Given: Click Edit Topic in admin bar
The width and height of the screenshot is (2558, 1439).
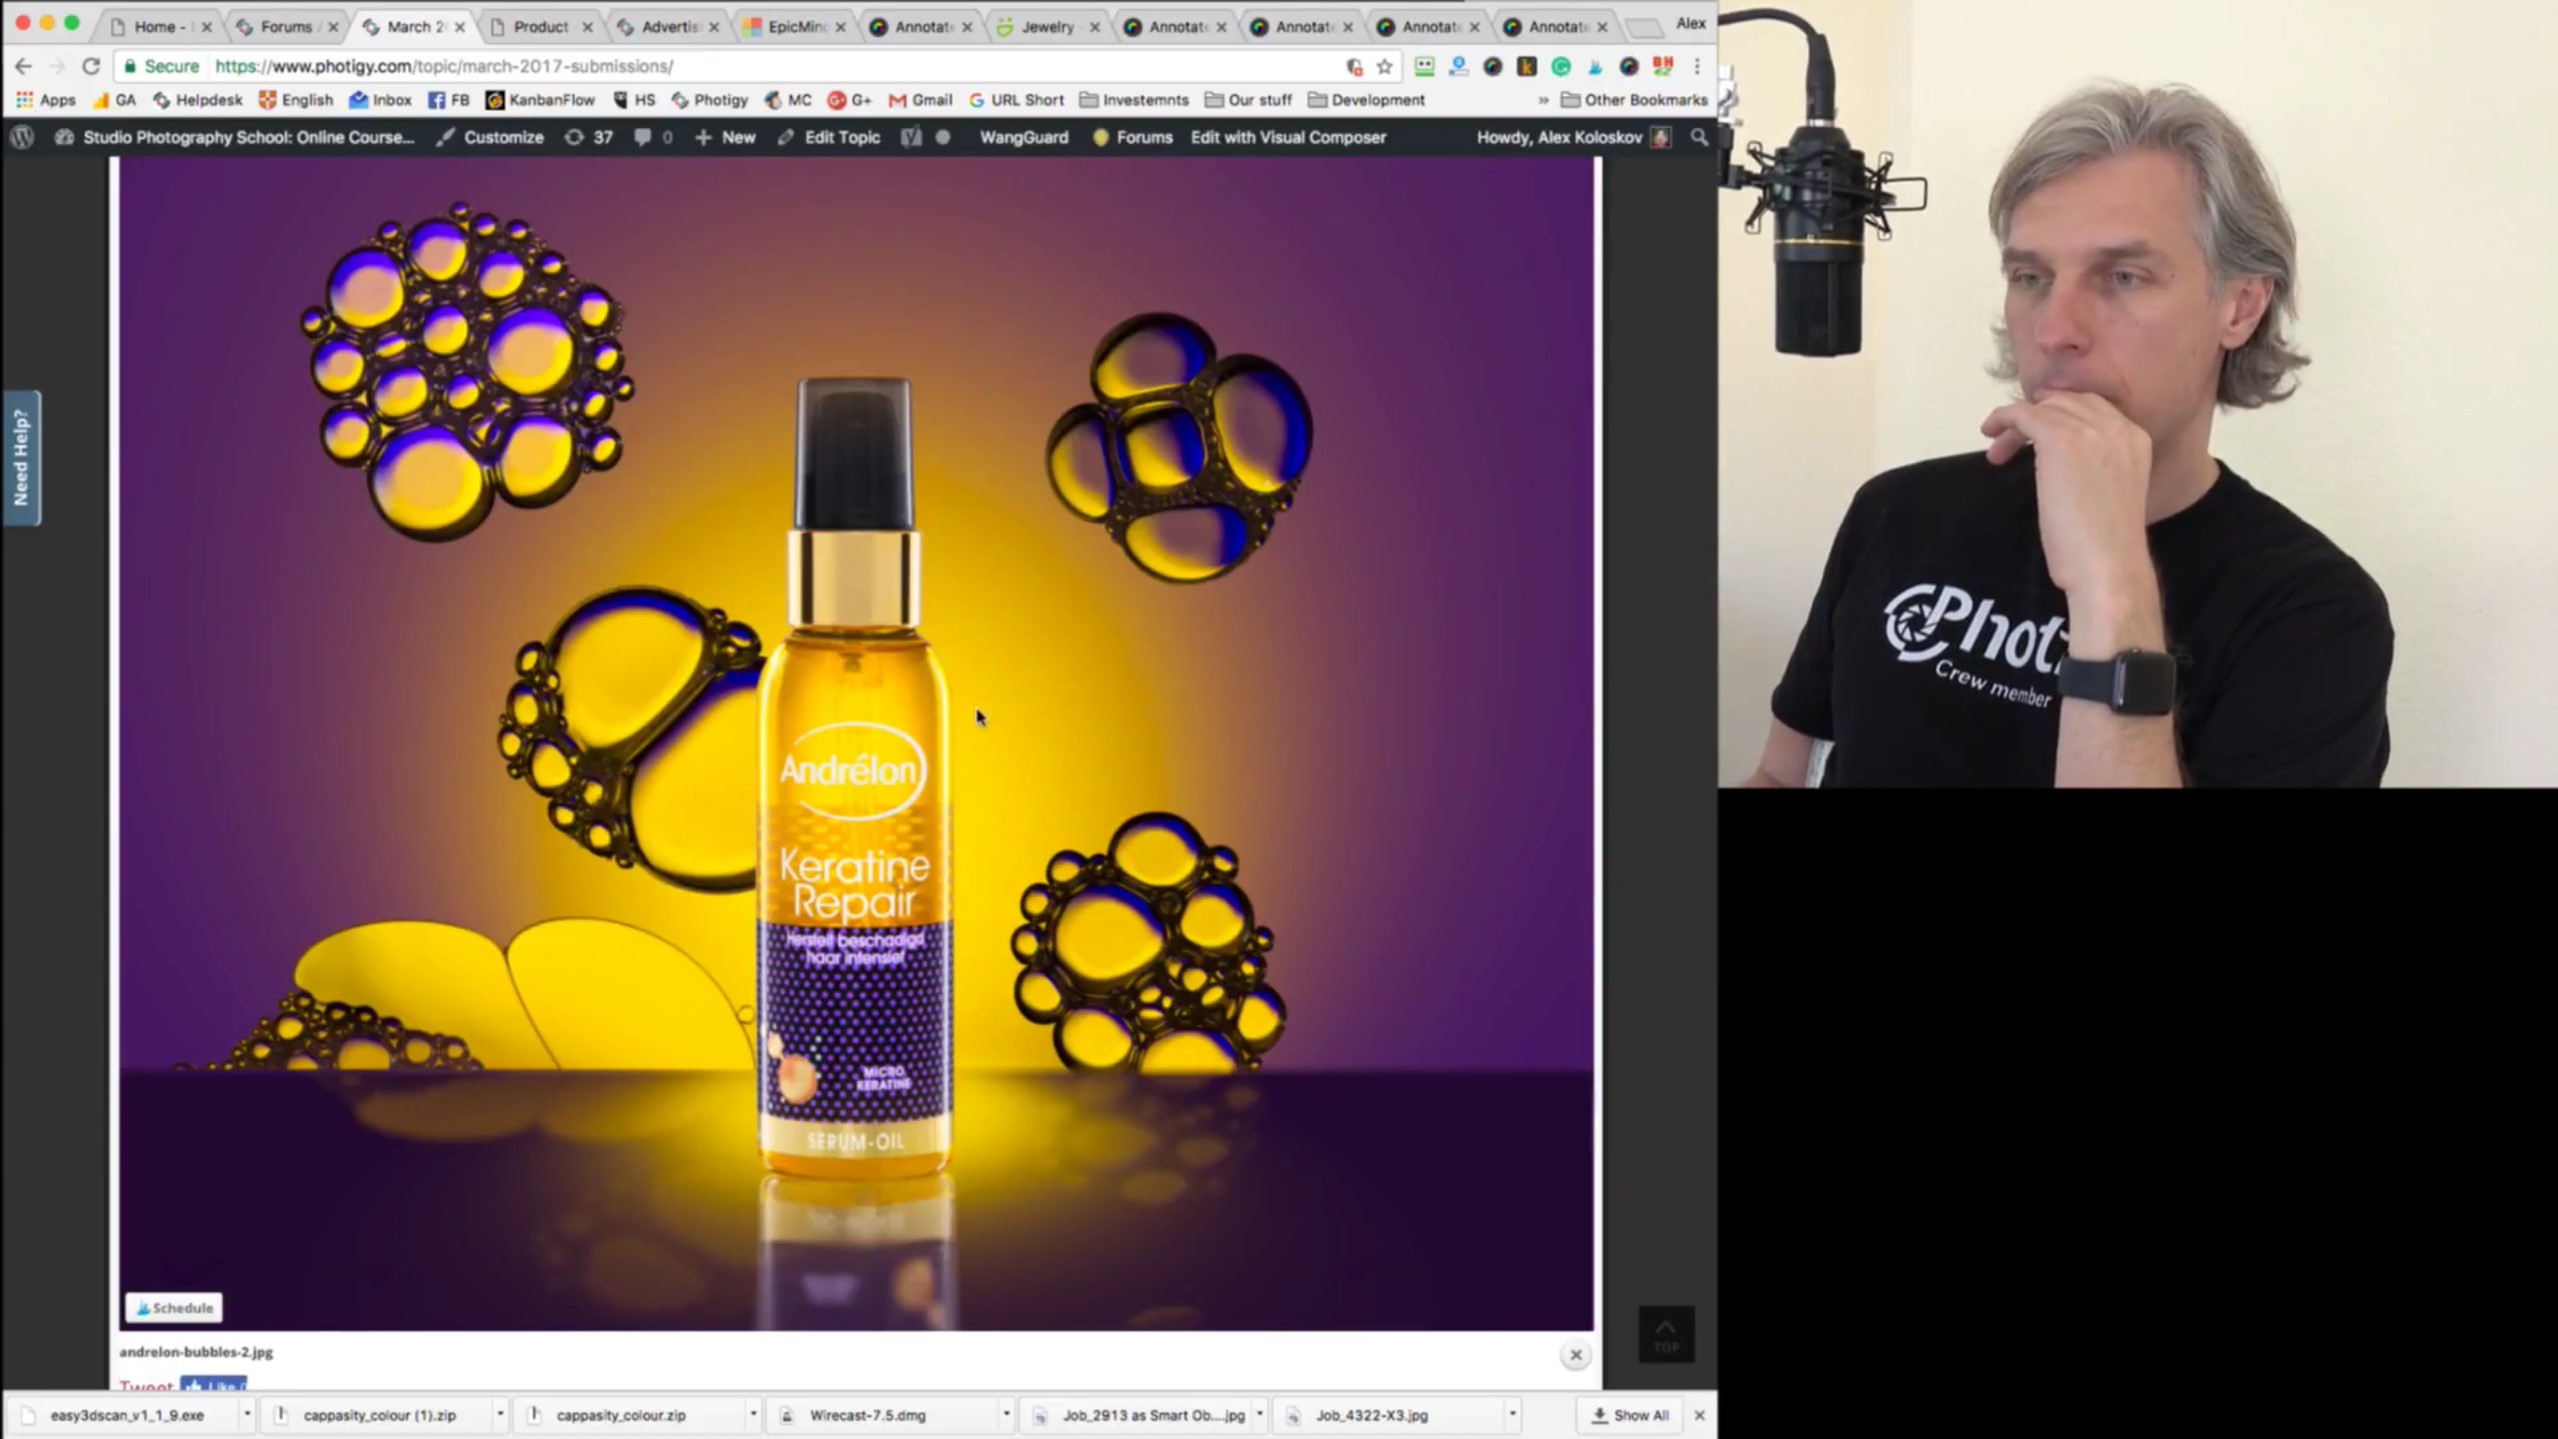Looking at the screenshot, I should click(829, 137).
